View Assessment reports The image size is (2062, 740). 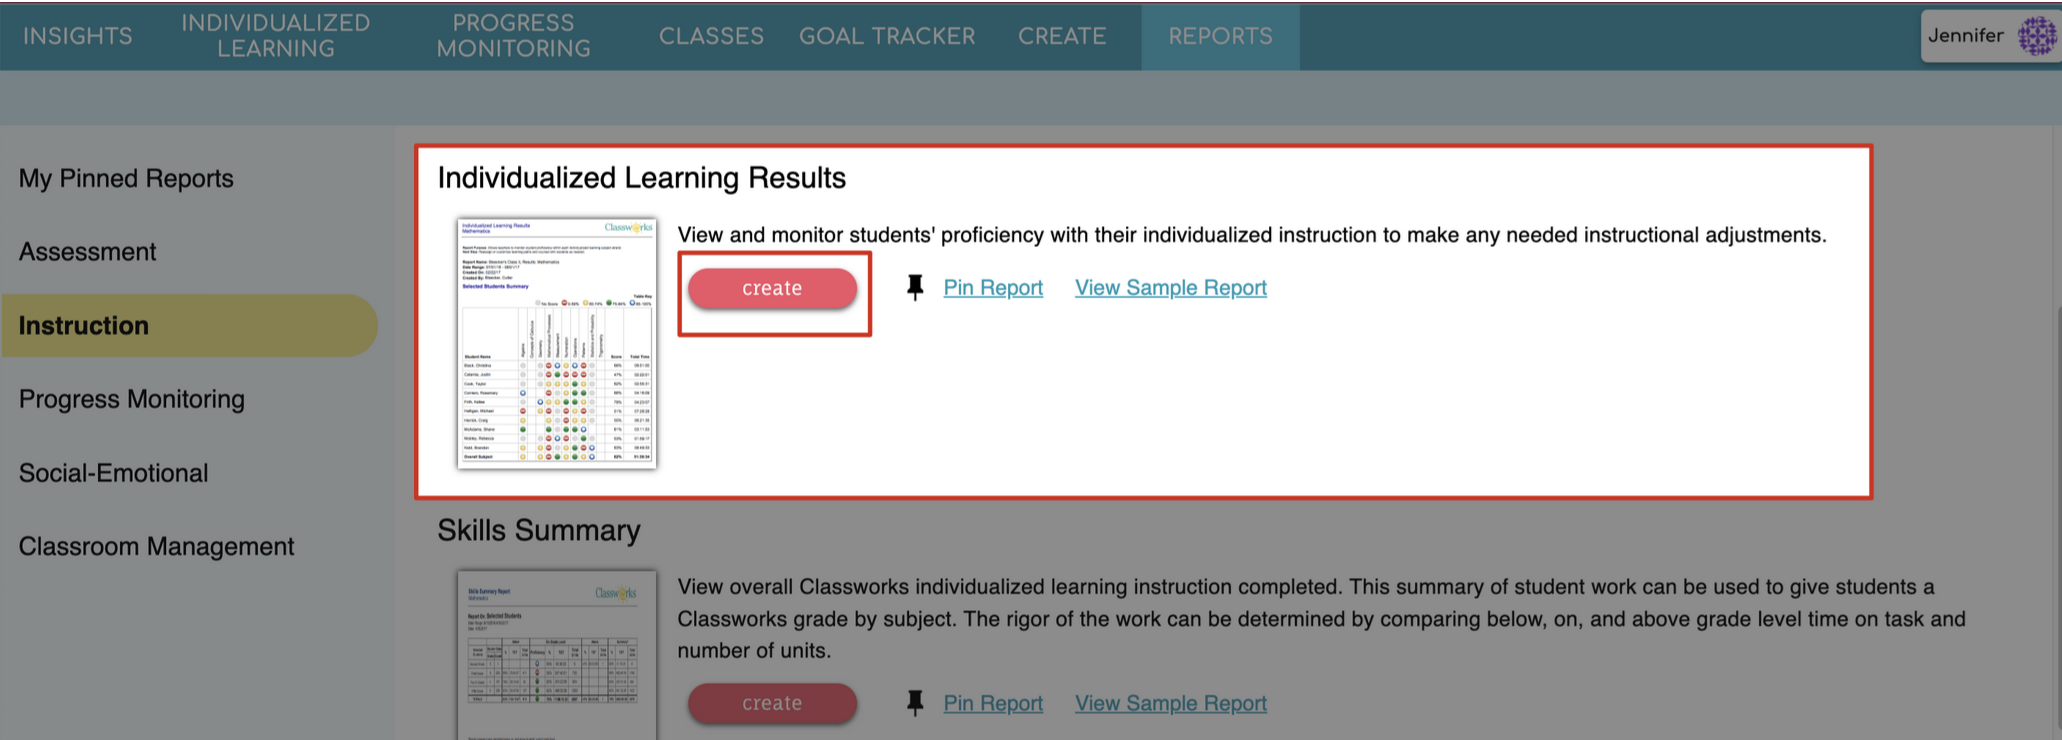pyautogui.click(x=88, y=251)
